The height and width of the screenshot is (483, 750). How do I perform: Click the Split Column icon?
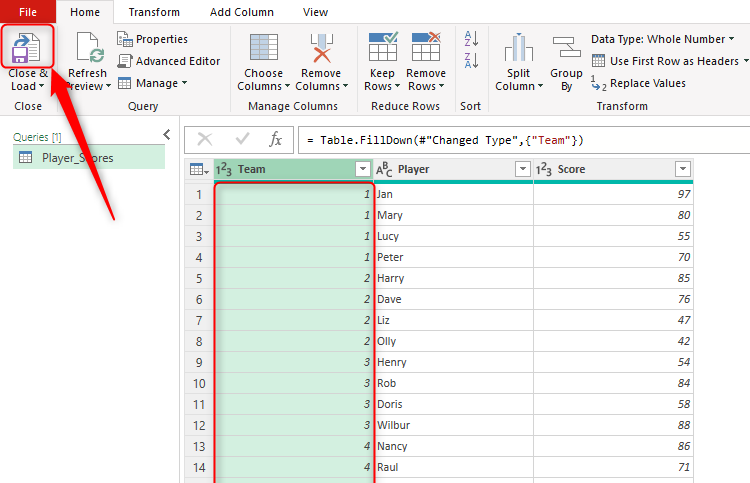[x=519, y=52]
